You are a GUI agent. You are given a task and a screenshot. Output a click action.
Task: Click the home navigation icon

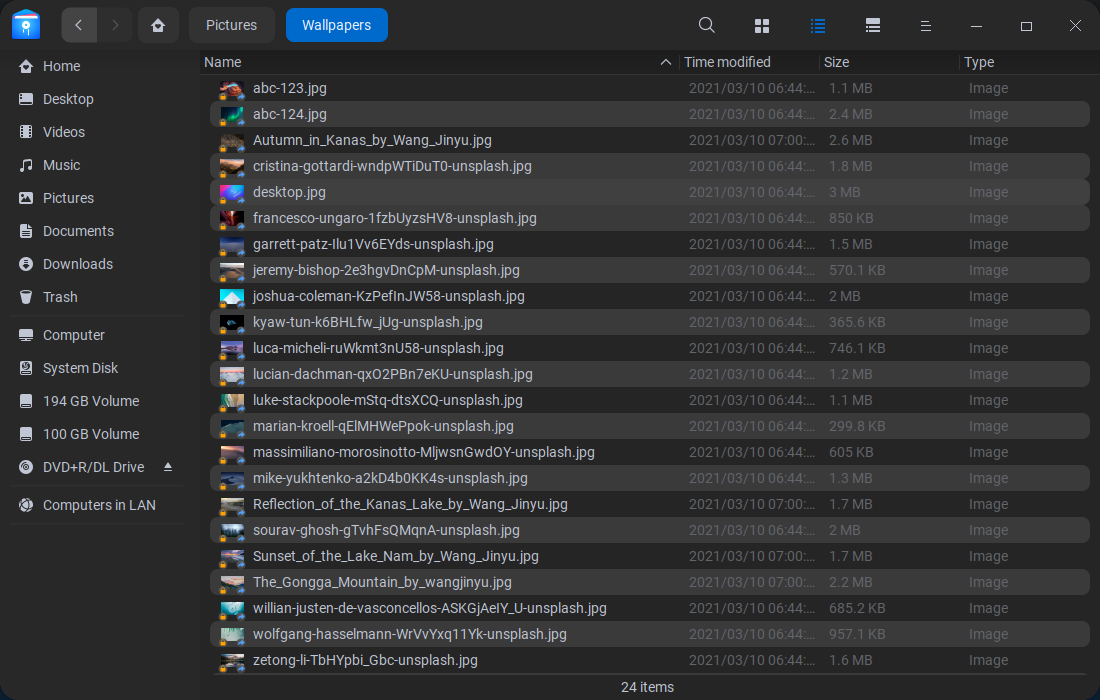pos(158,24)
